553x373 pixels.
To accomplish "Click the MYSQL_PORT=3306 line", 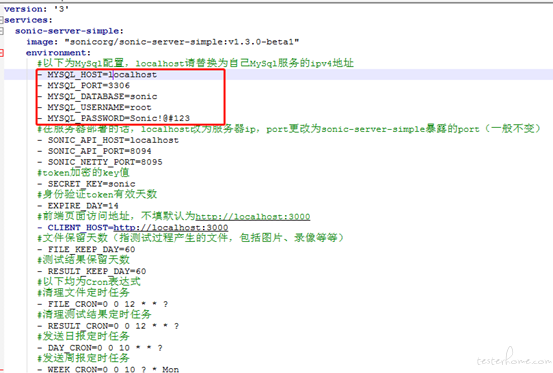I will 84,85.
